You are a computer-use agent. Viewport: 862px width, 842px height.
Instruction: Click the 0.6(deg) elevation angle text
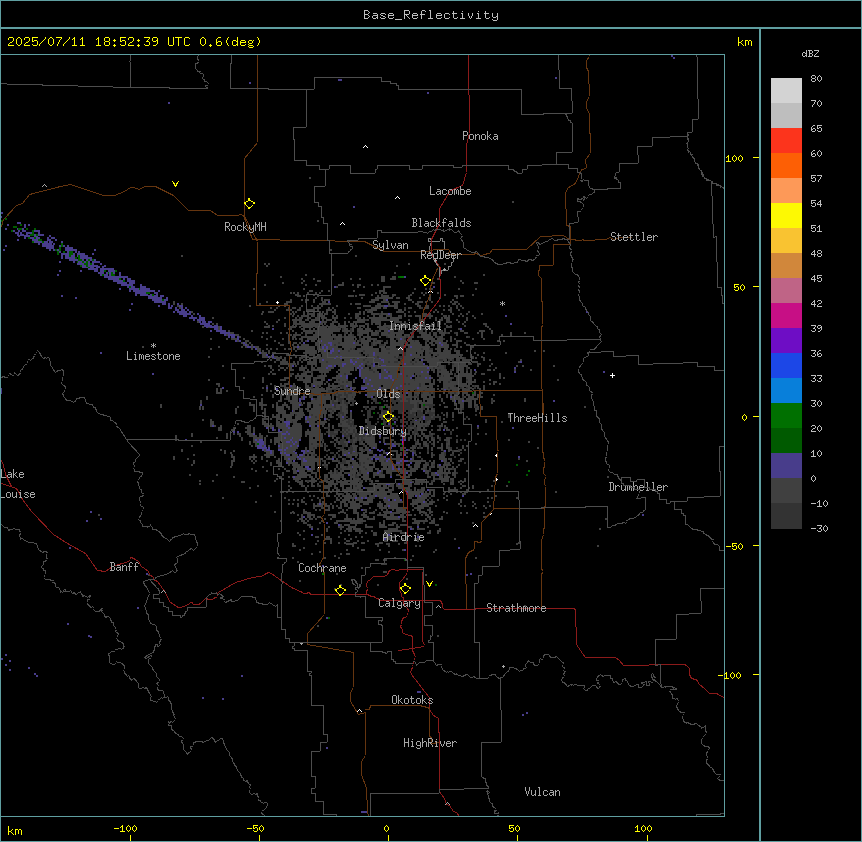(230, 42)
